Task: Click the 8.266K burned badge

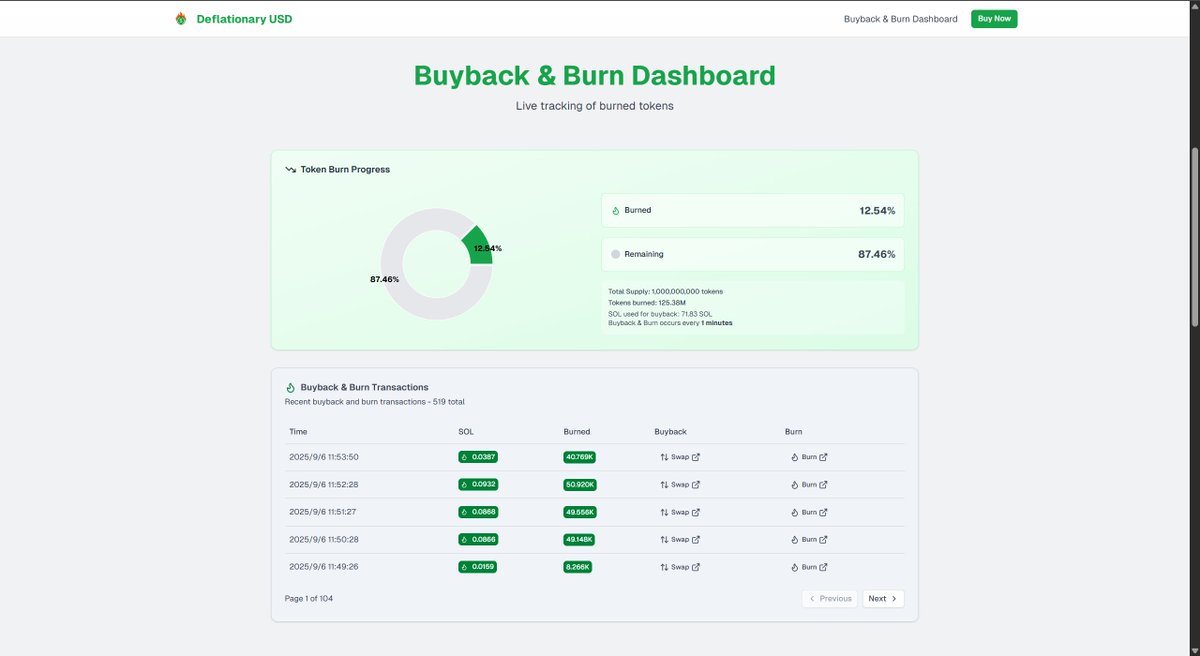Action: [578, 567]
